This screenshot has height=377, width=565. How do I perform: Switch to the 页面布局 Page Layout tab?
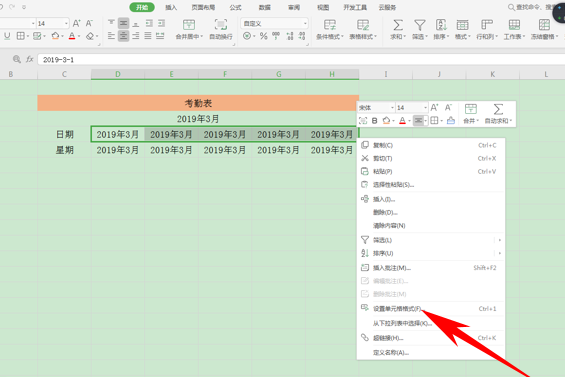[203, 7]
